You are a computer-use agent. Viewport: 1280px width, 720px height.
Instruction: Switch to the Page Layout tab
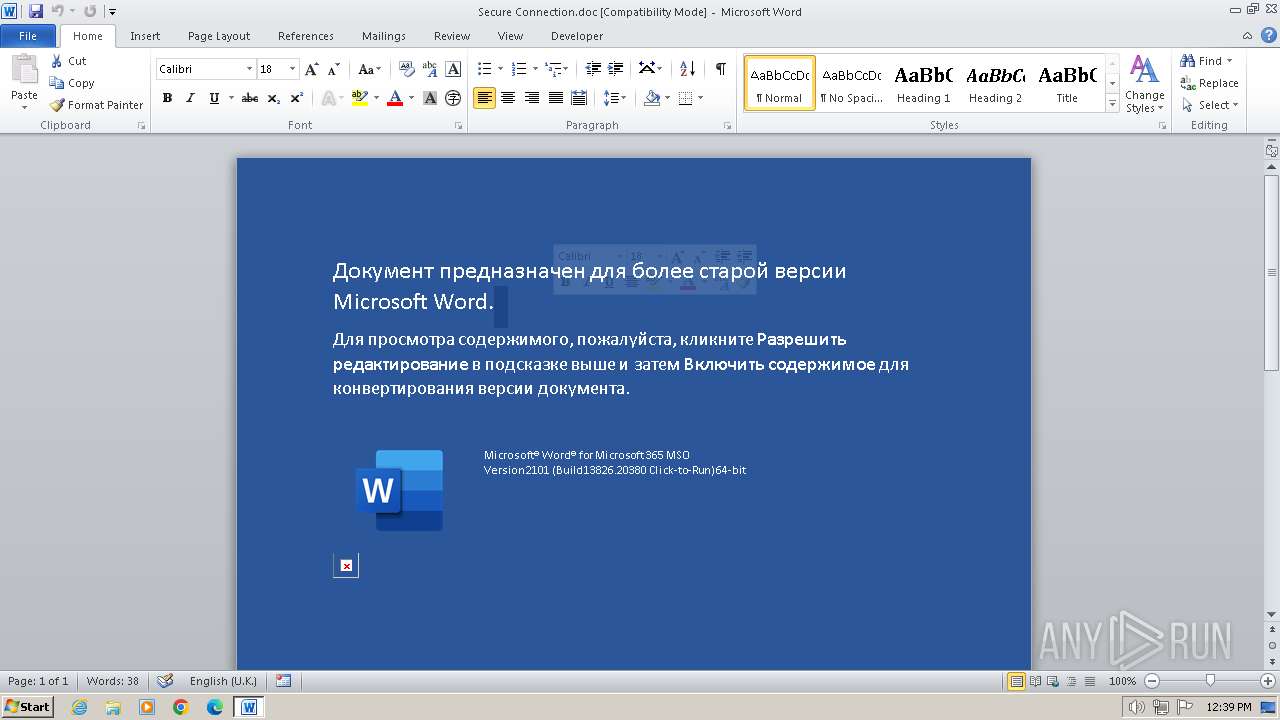pos(219,36)
